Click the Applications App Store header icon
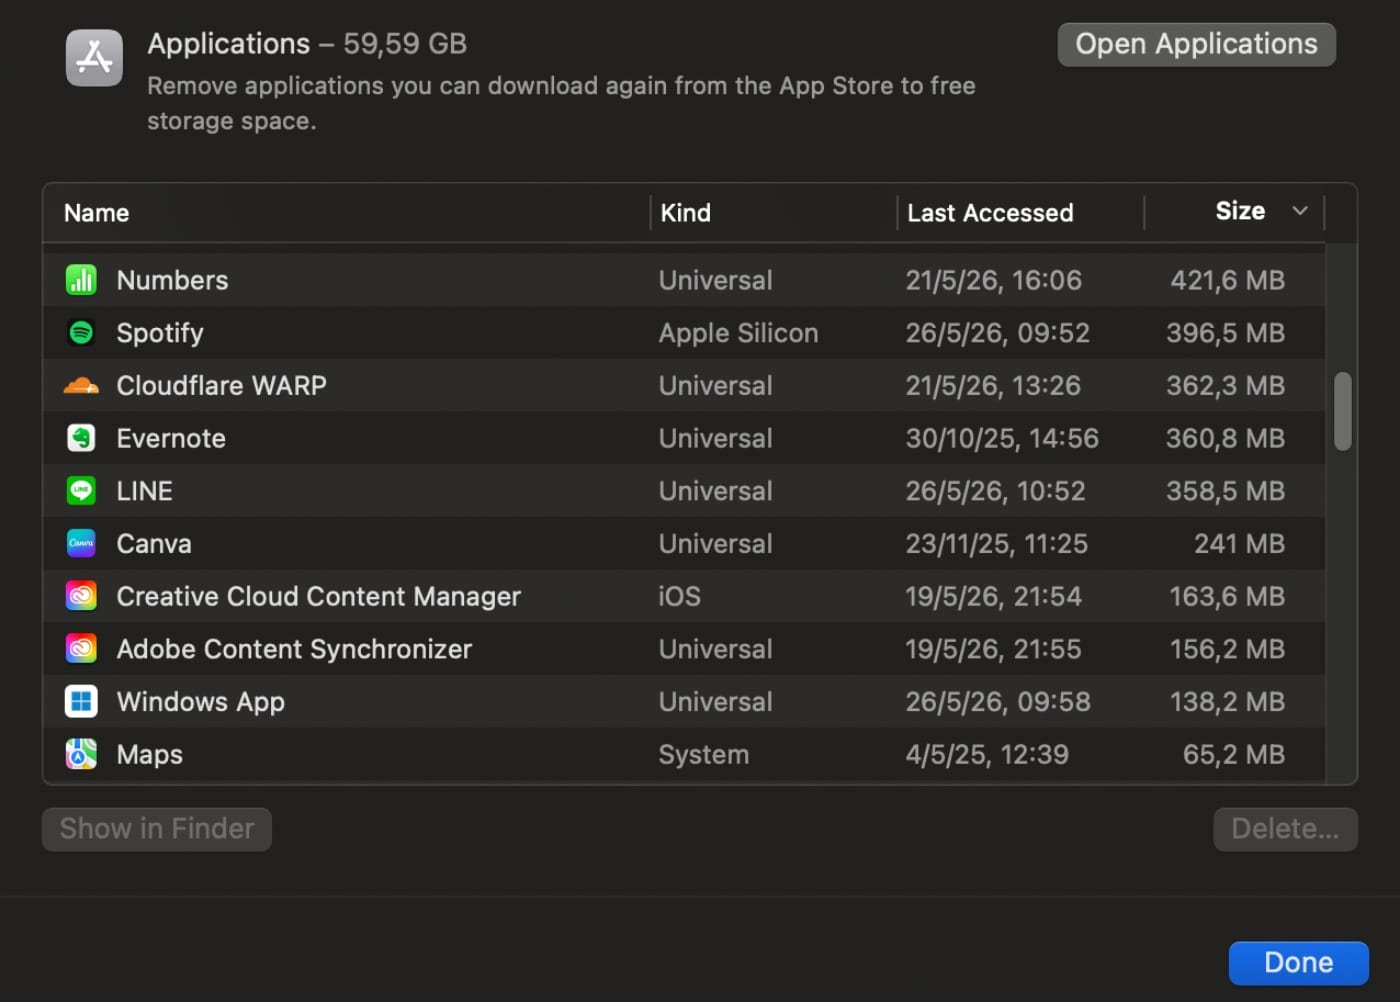The height and width of the screenshot is (1002, 1400). (x=94, y=58)
